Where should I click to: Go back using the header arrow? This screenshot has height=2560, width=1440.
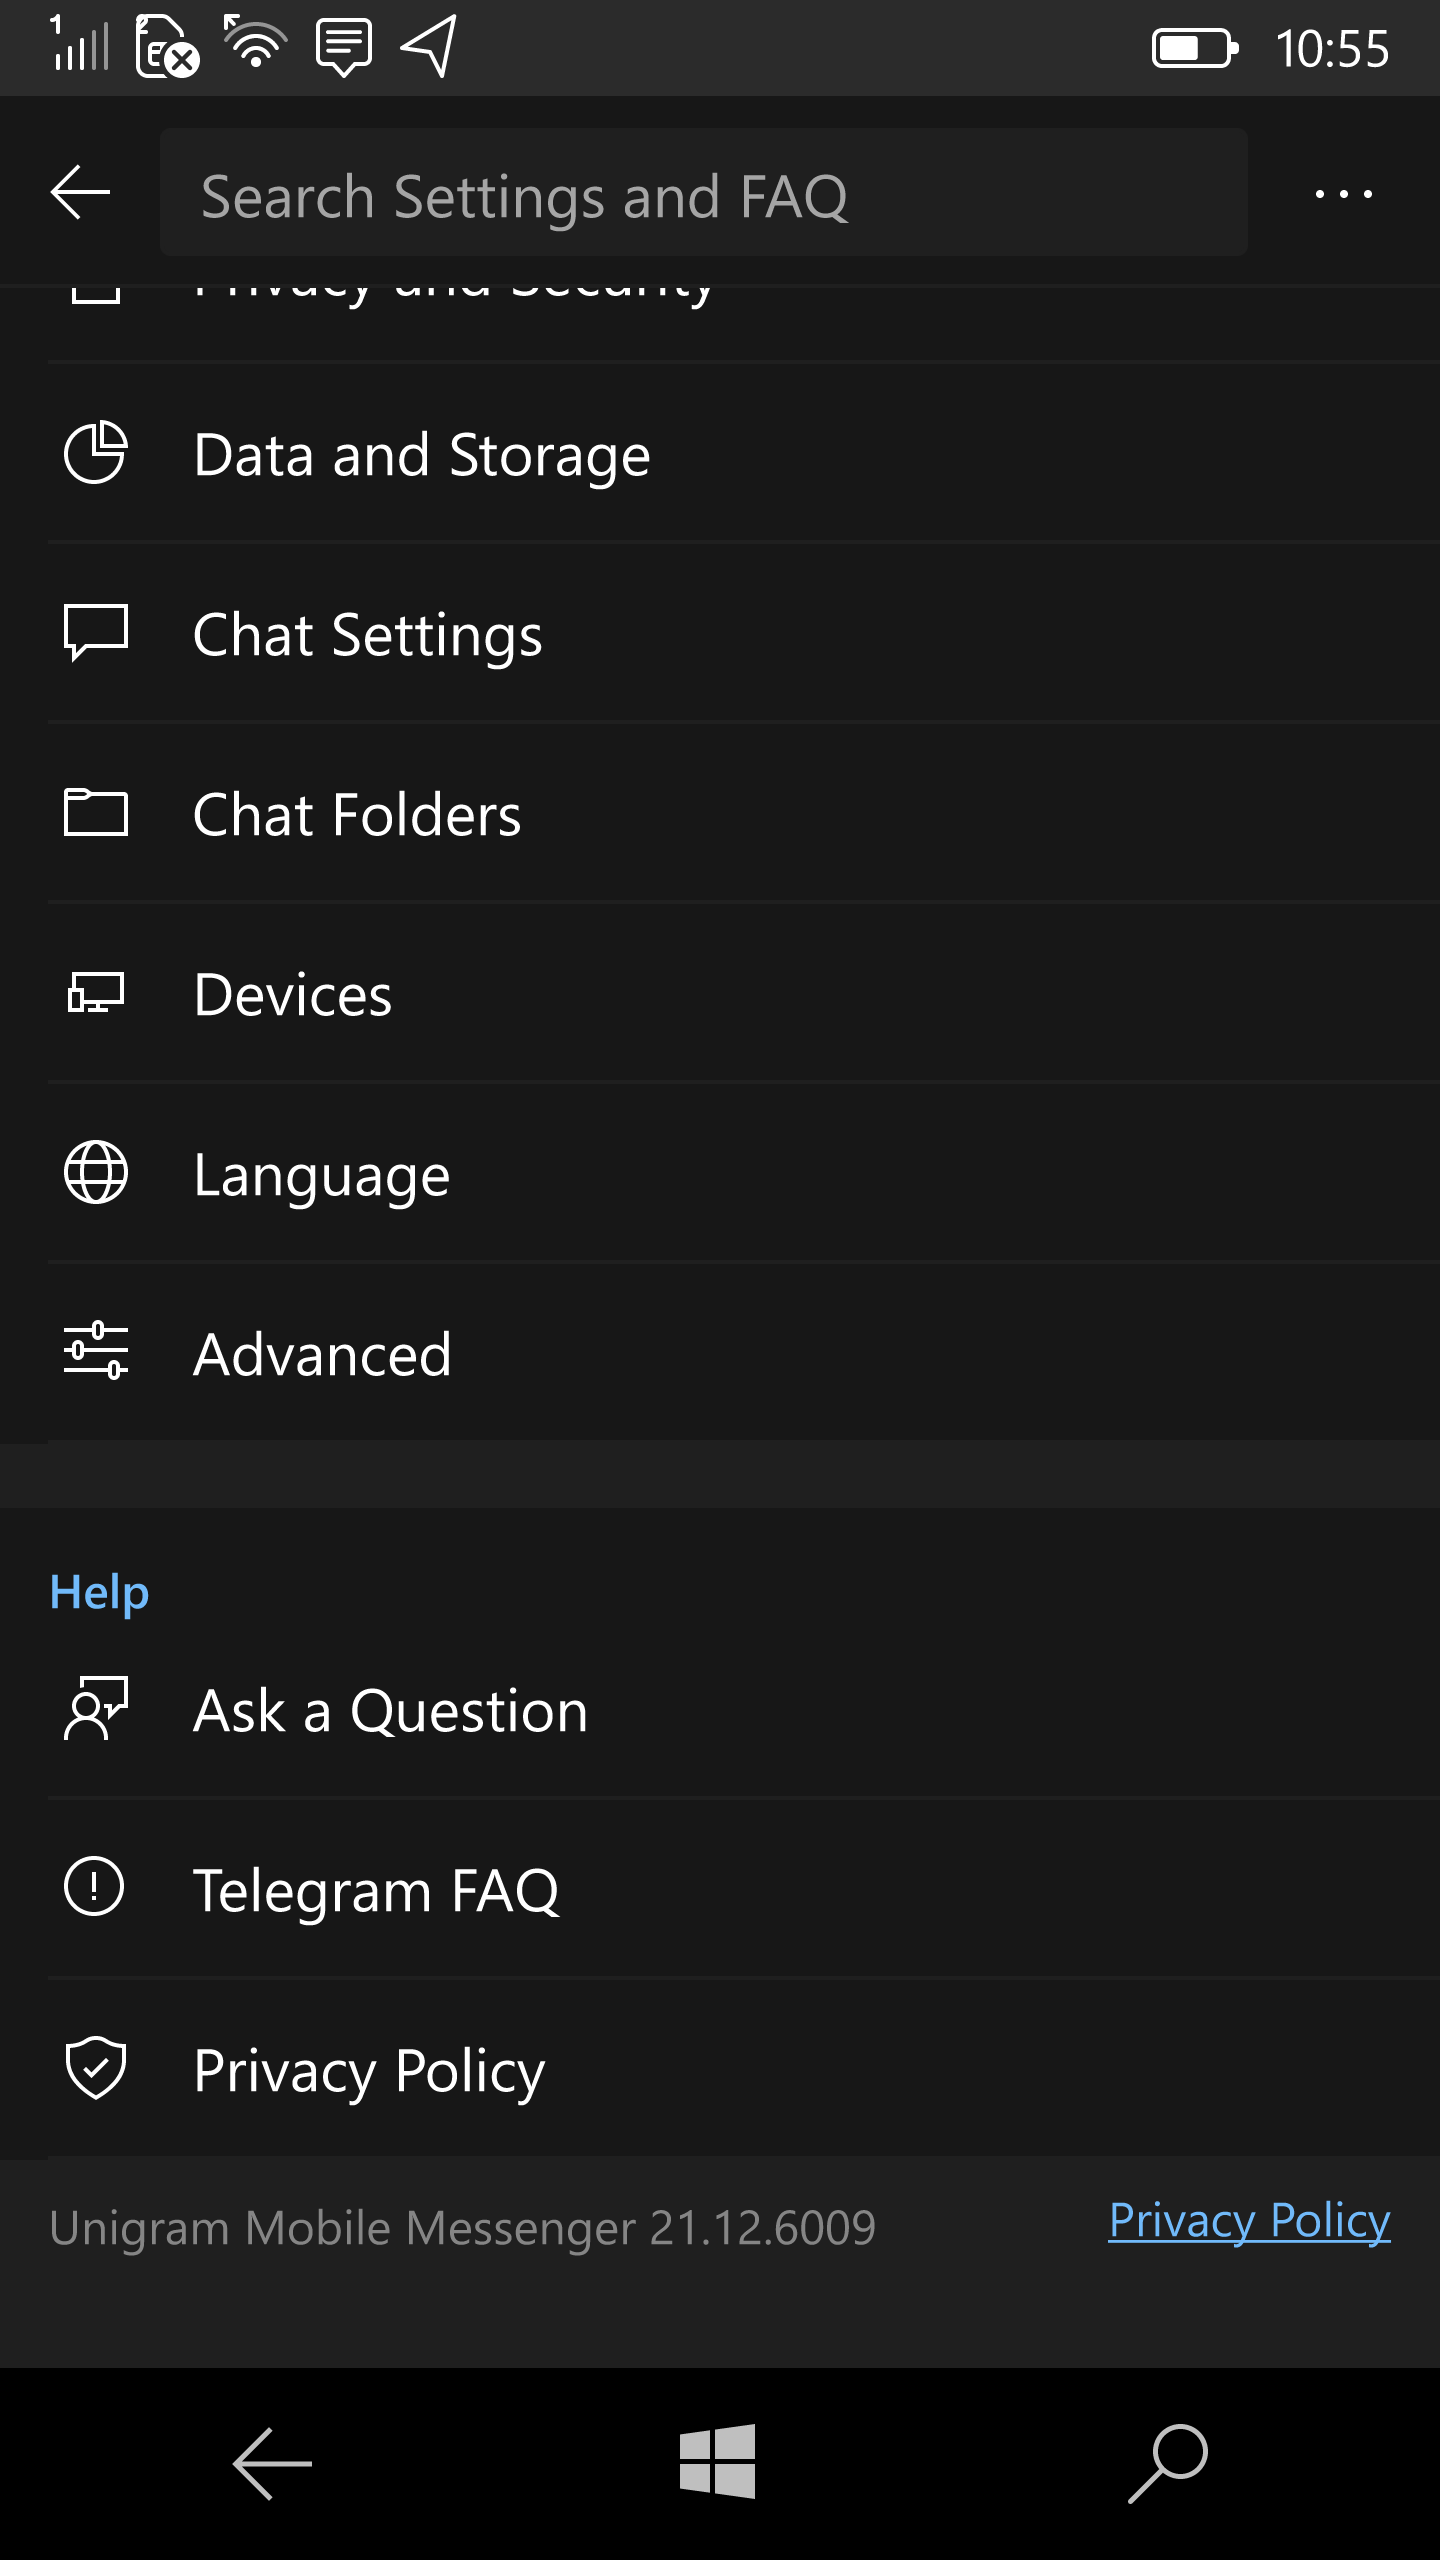(80, 192)
